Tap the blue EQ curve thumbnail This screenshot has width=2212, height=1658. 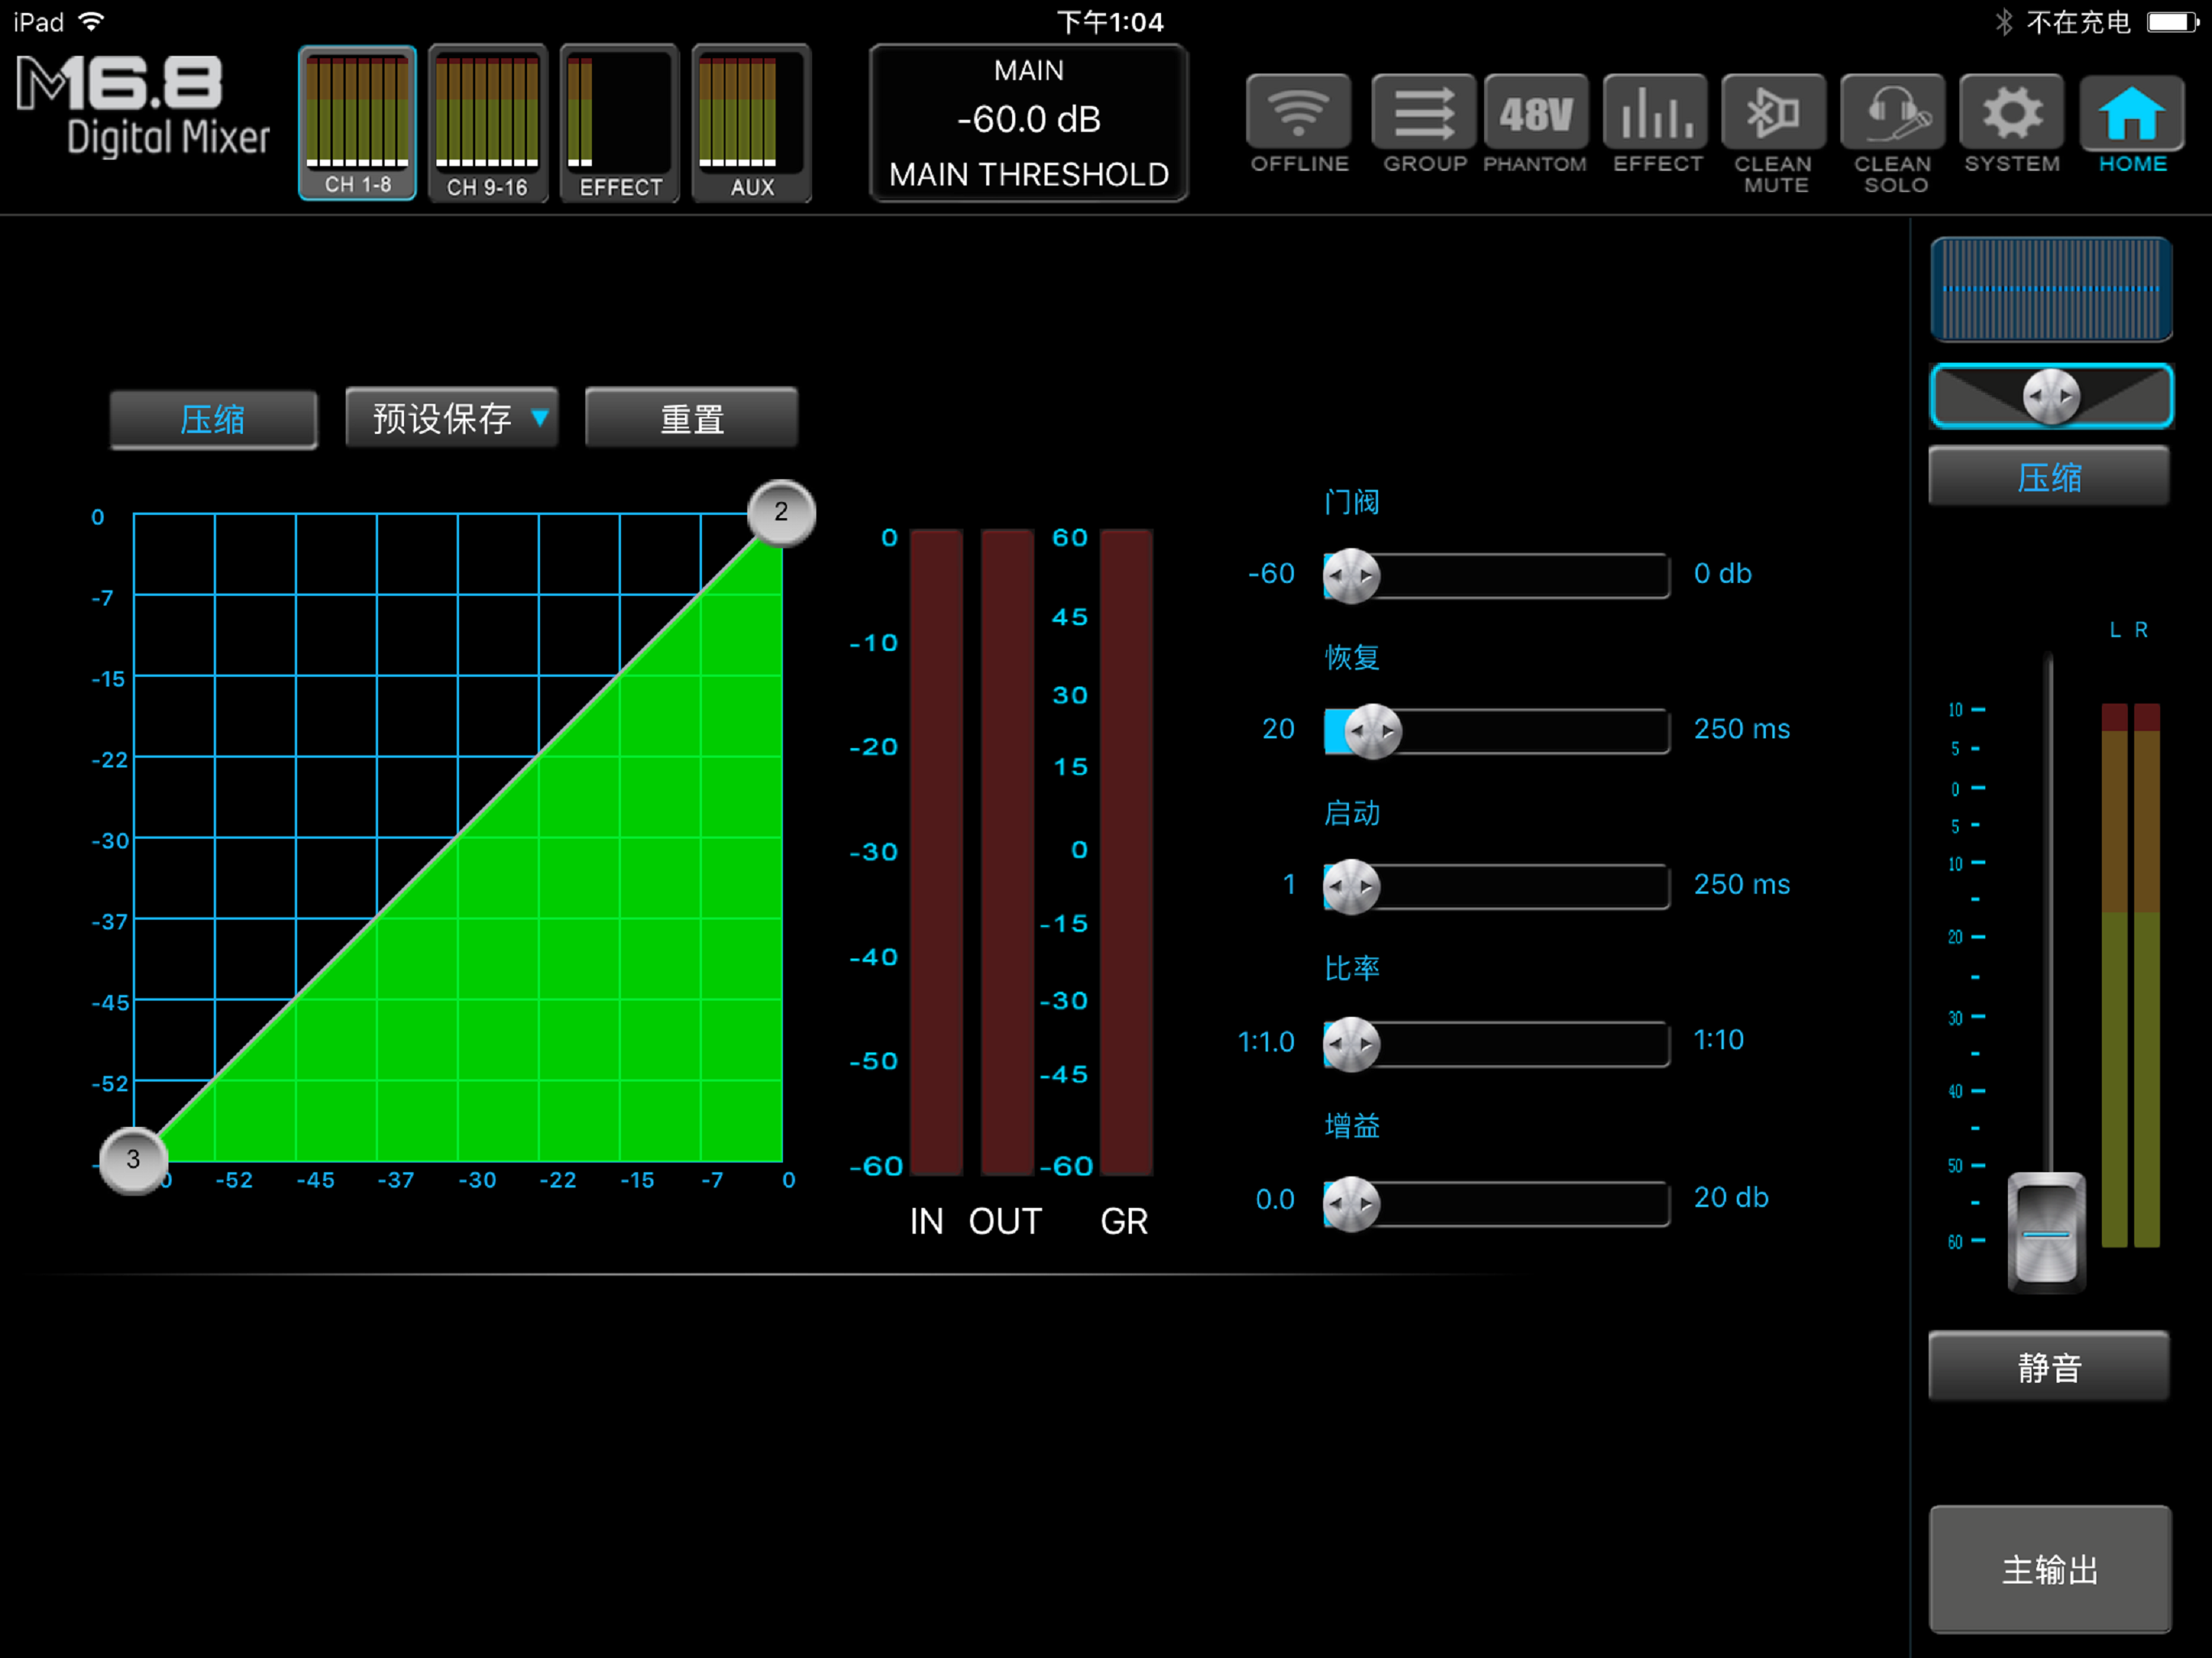pyautogui.click(x=2050, y=289)
